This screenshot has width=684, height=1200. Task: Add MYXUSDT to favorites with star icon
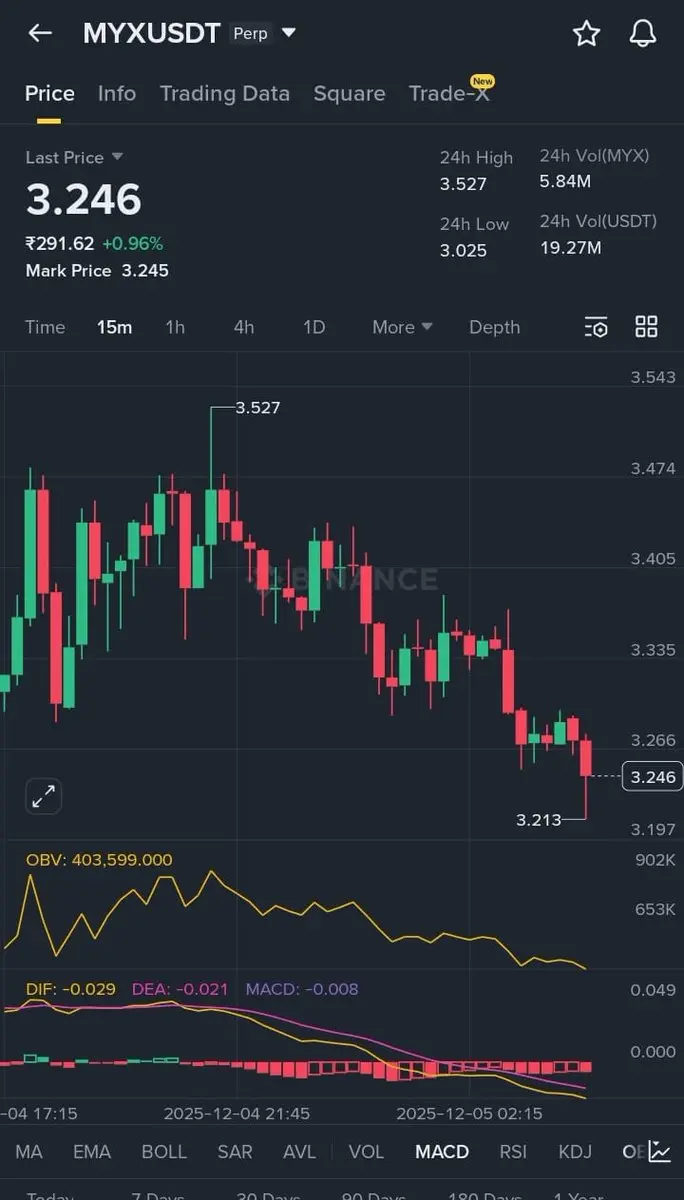pyautogui.click(x=586, y=33)
